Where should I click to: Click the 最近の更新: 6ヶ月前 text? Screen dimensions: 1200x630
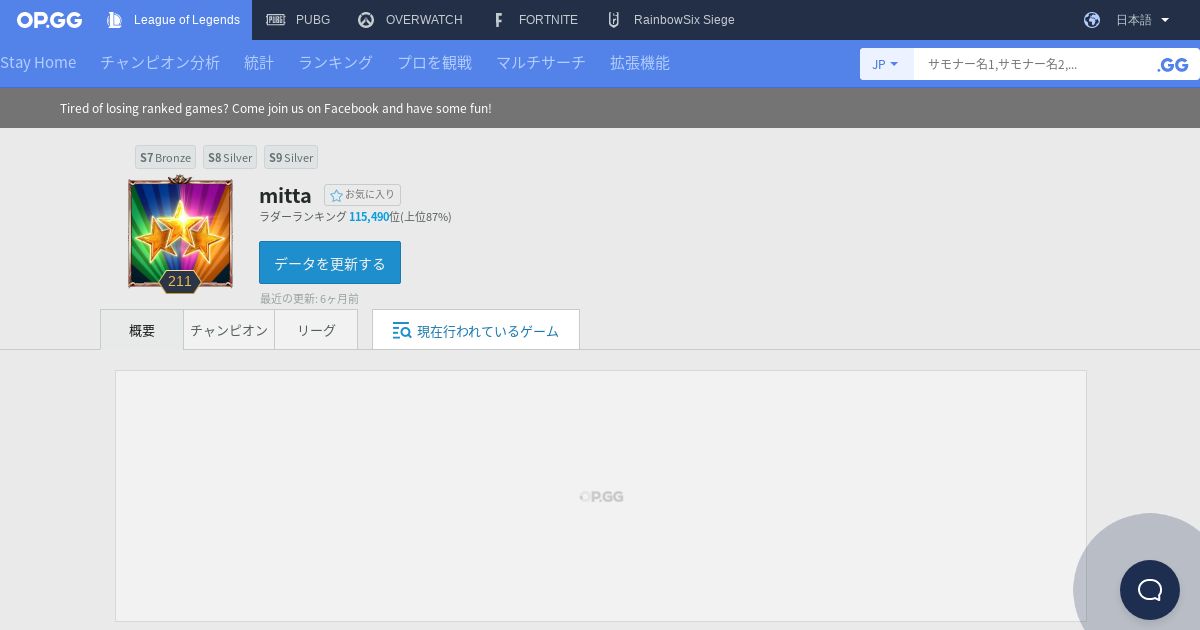(309, 298)
